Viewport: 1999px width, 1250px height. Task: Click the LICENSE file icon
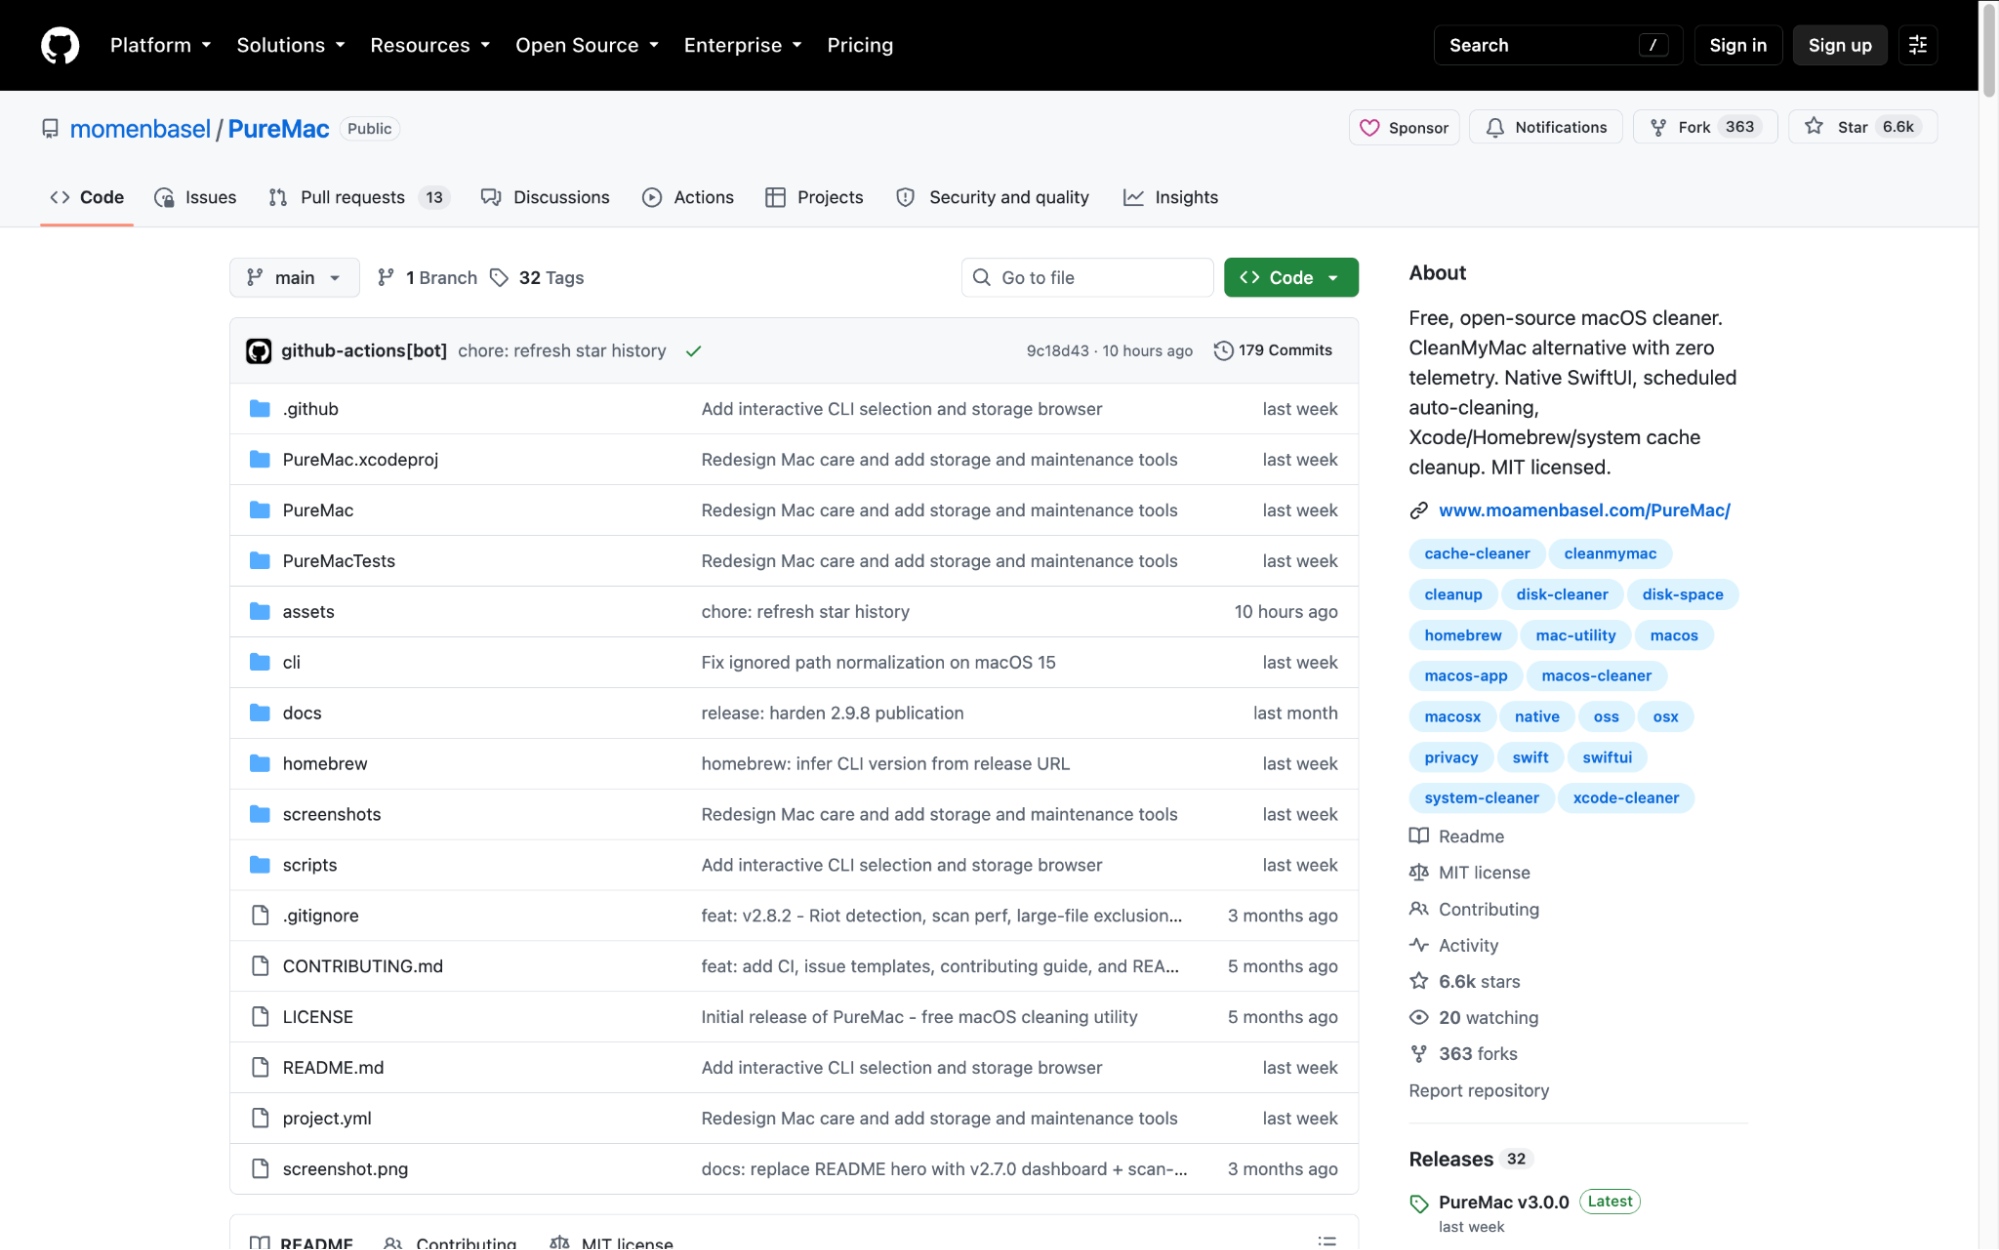260,1016
